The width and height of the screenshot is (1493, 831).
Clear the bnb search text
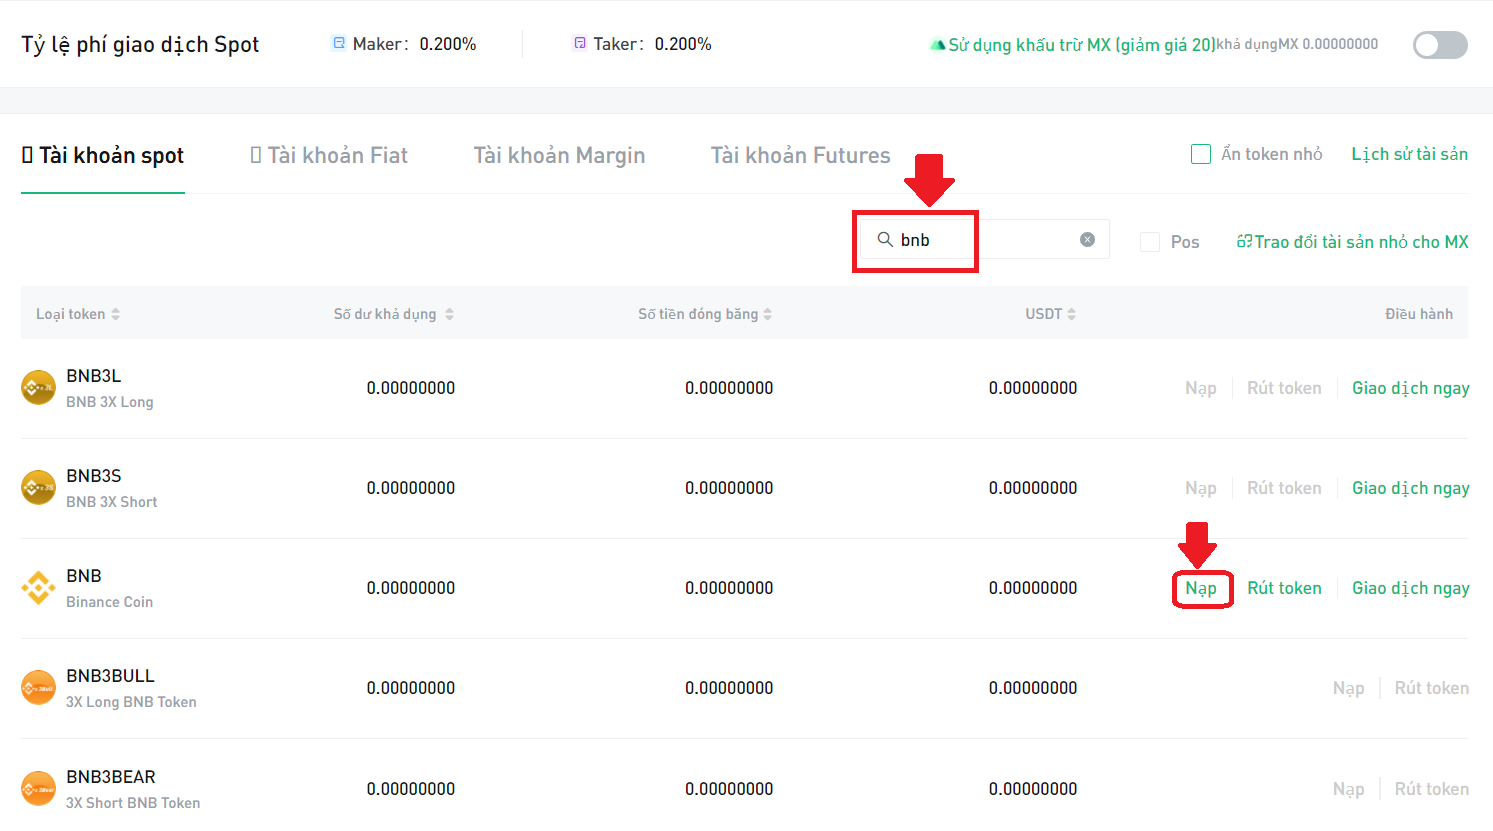click(1087, 240)
